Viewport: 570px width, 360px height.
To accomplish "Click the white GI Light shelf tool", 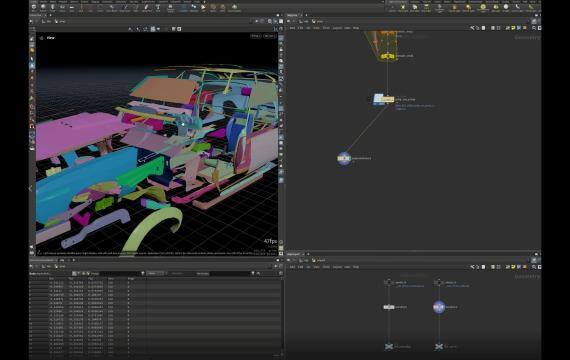I will [x=506, y=8].
